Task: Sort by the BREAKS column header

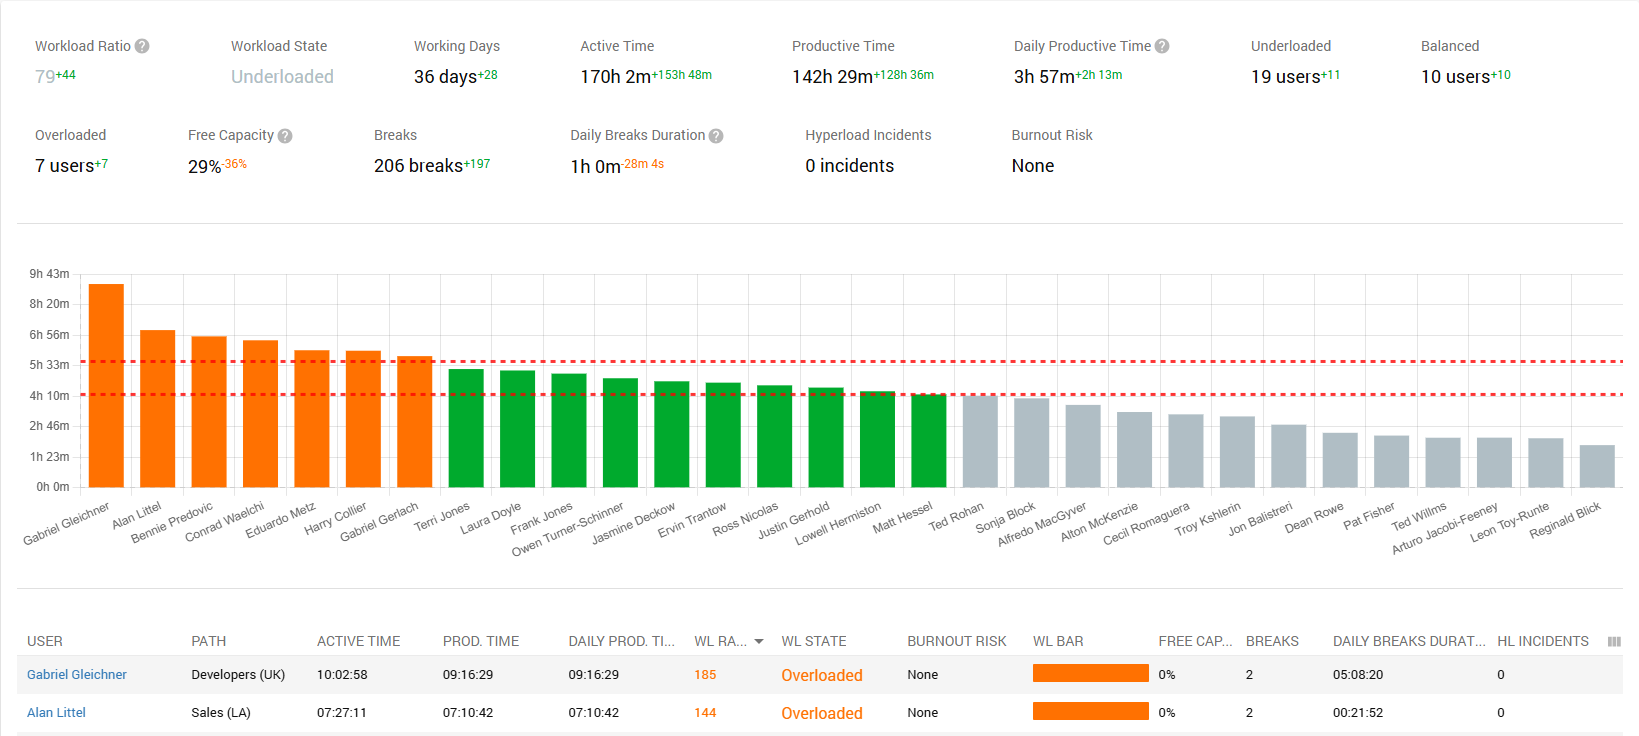Action: pyautogui.click(x=1272, y=641)
